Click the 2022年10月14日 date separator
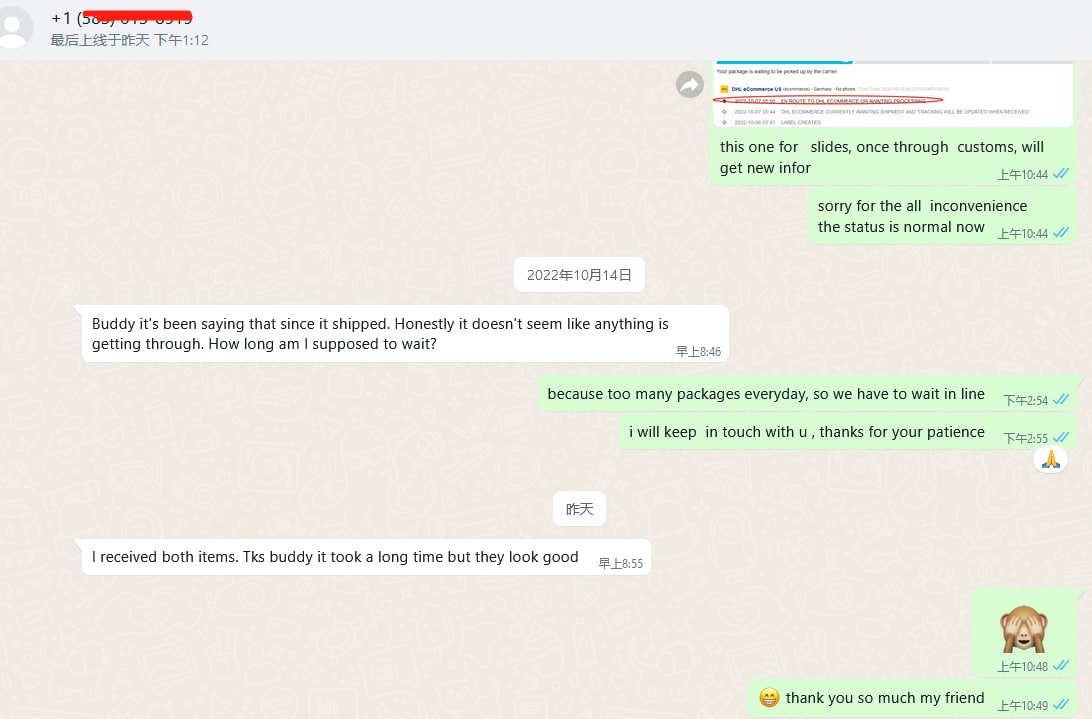 [579, 275]
